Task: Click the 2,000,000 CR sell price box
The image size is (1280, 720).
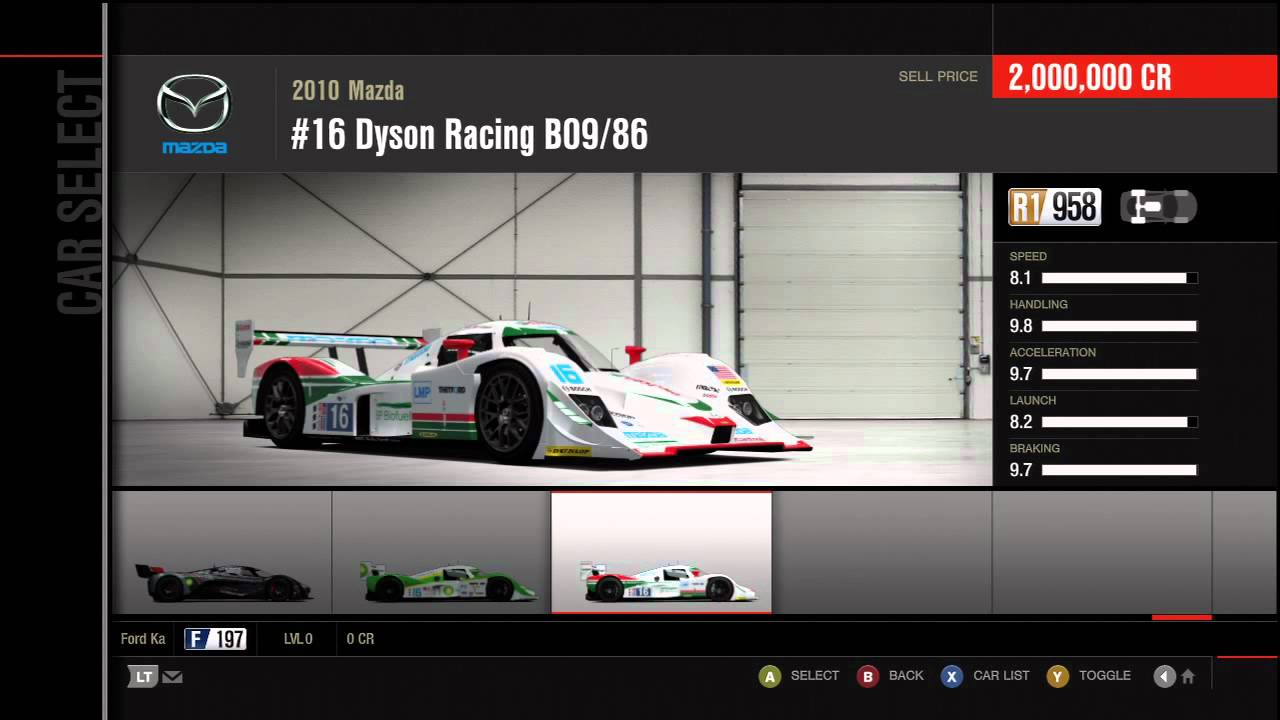Action: point(1136,77)
